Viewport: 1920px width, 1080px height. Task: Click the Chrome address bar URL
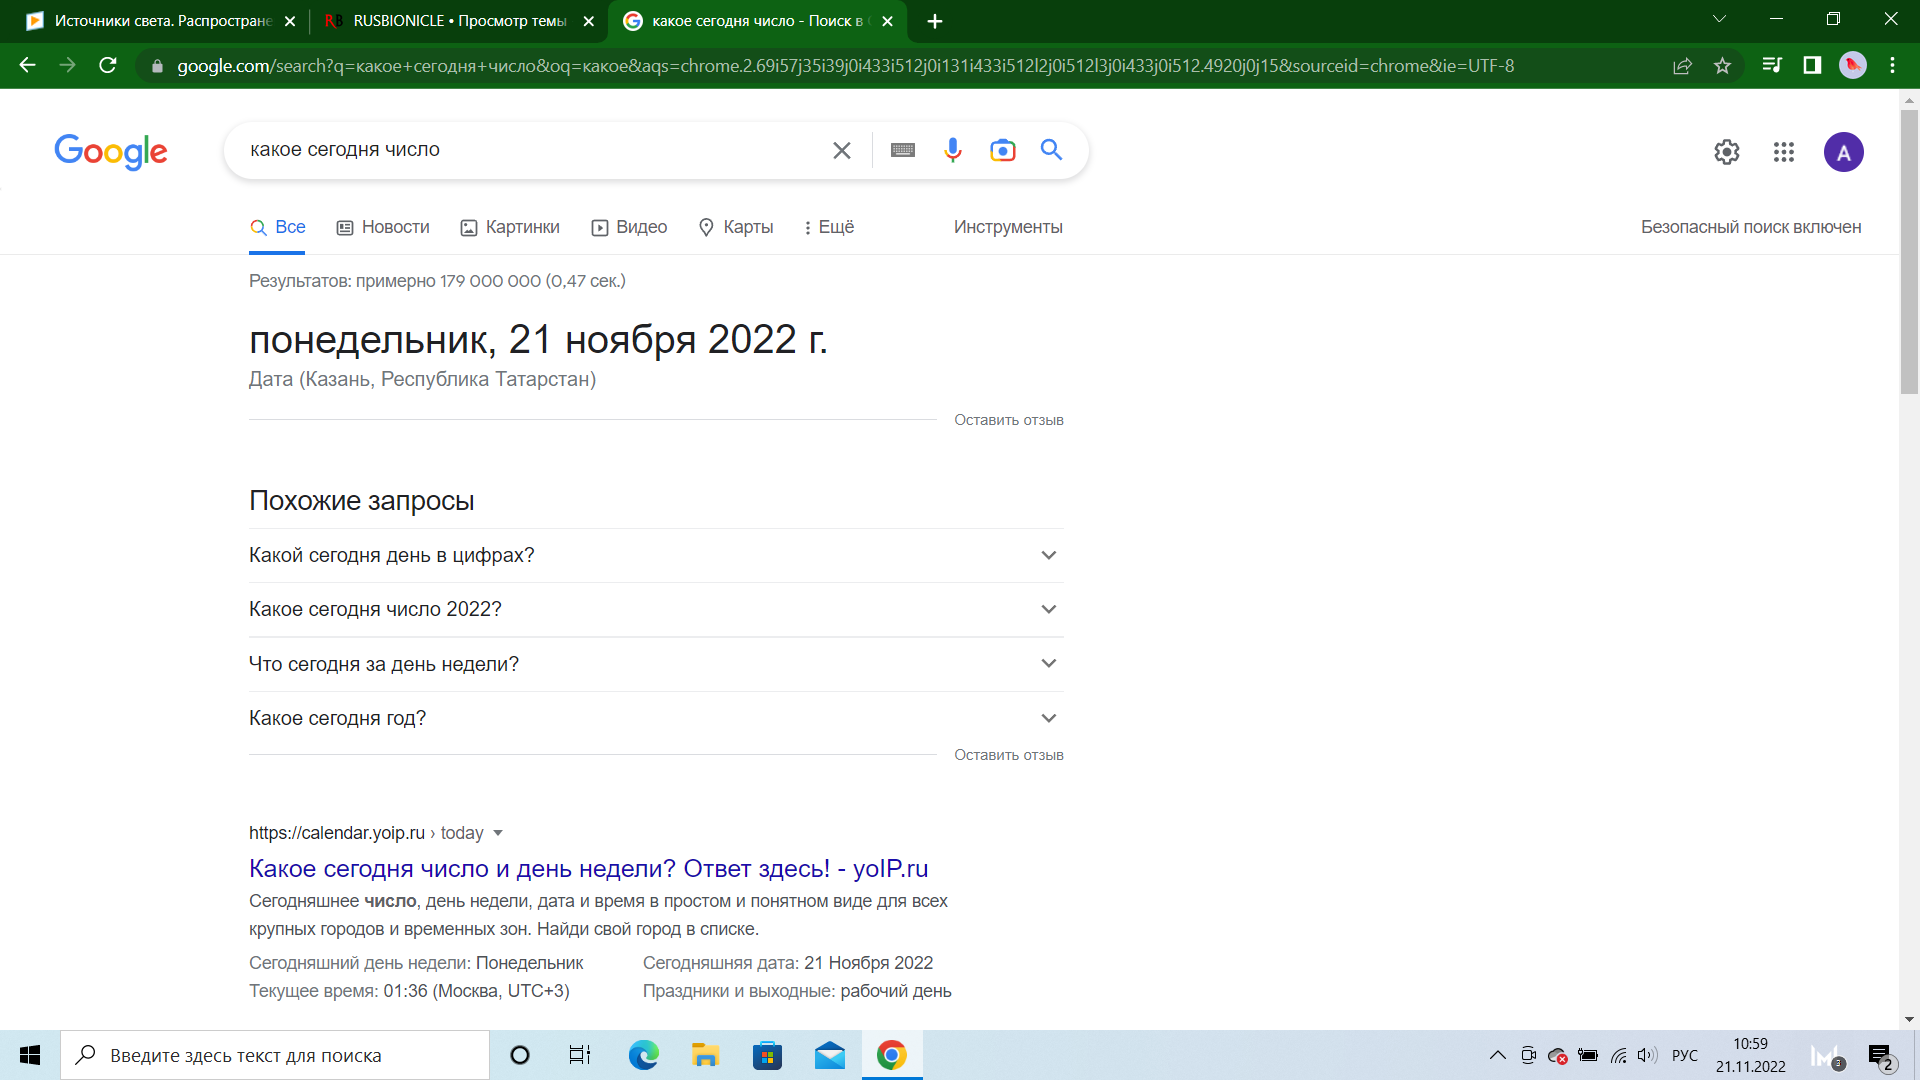[x=845, y=66]
